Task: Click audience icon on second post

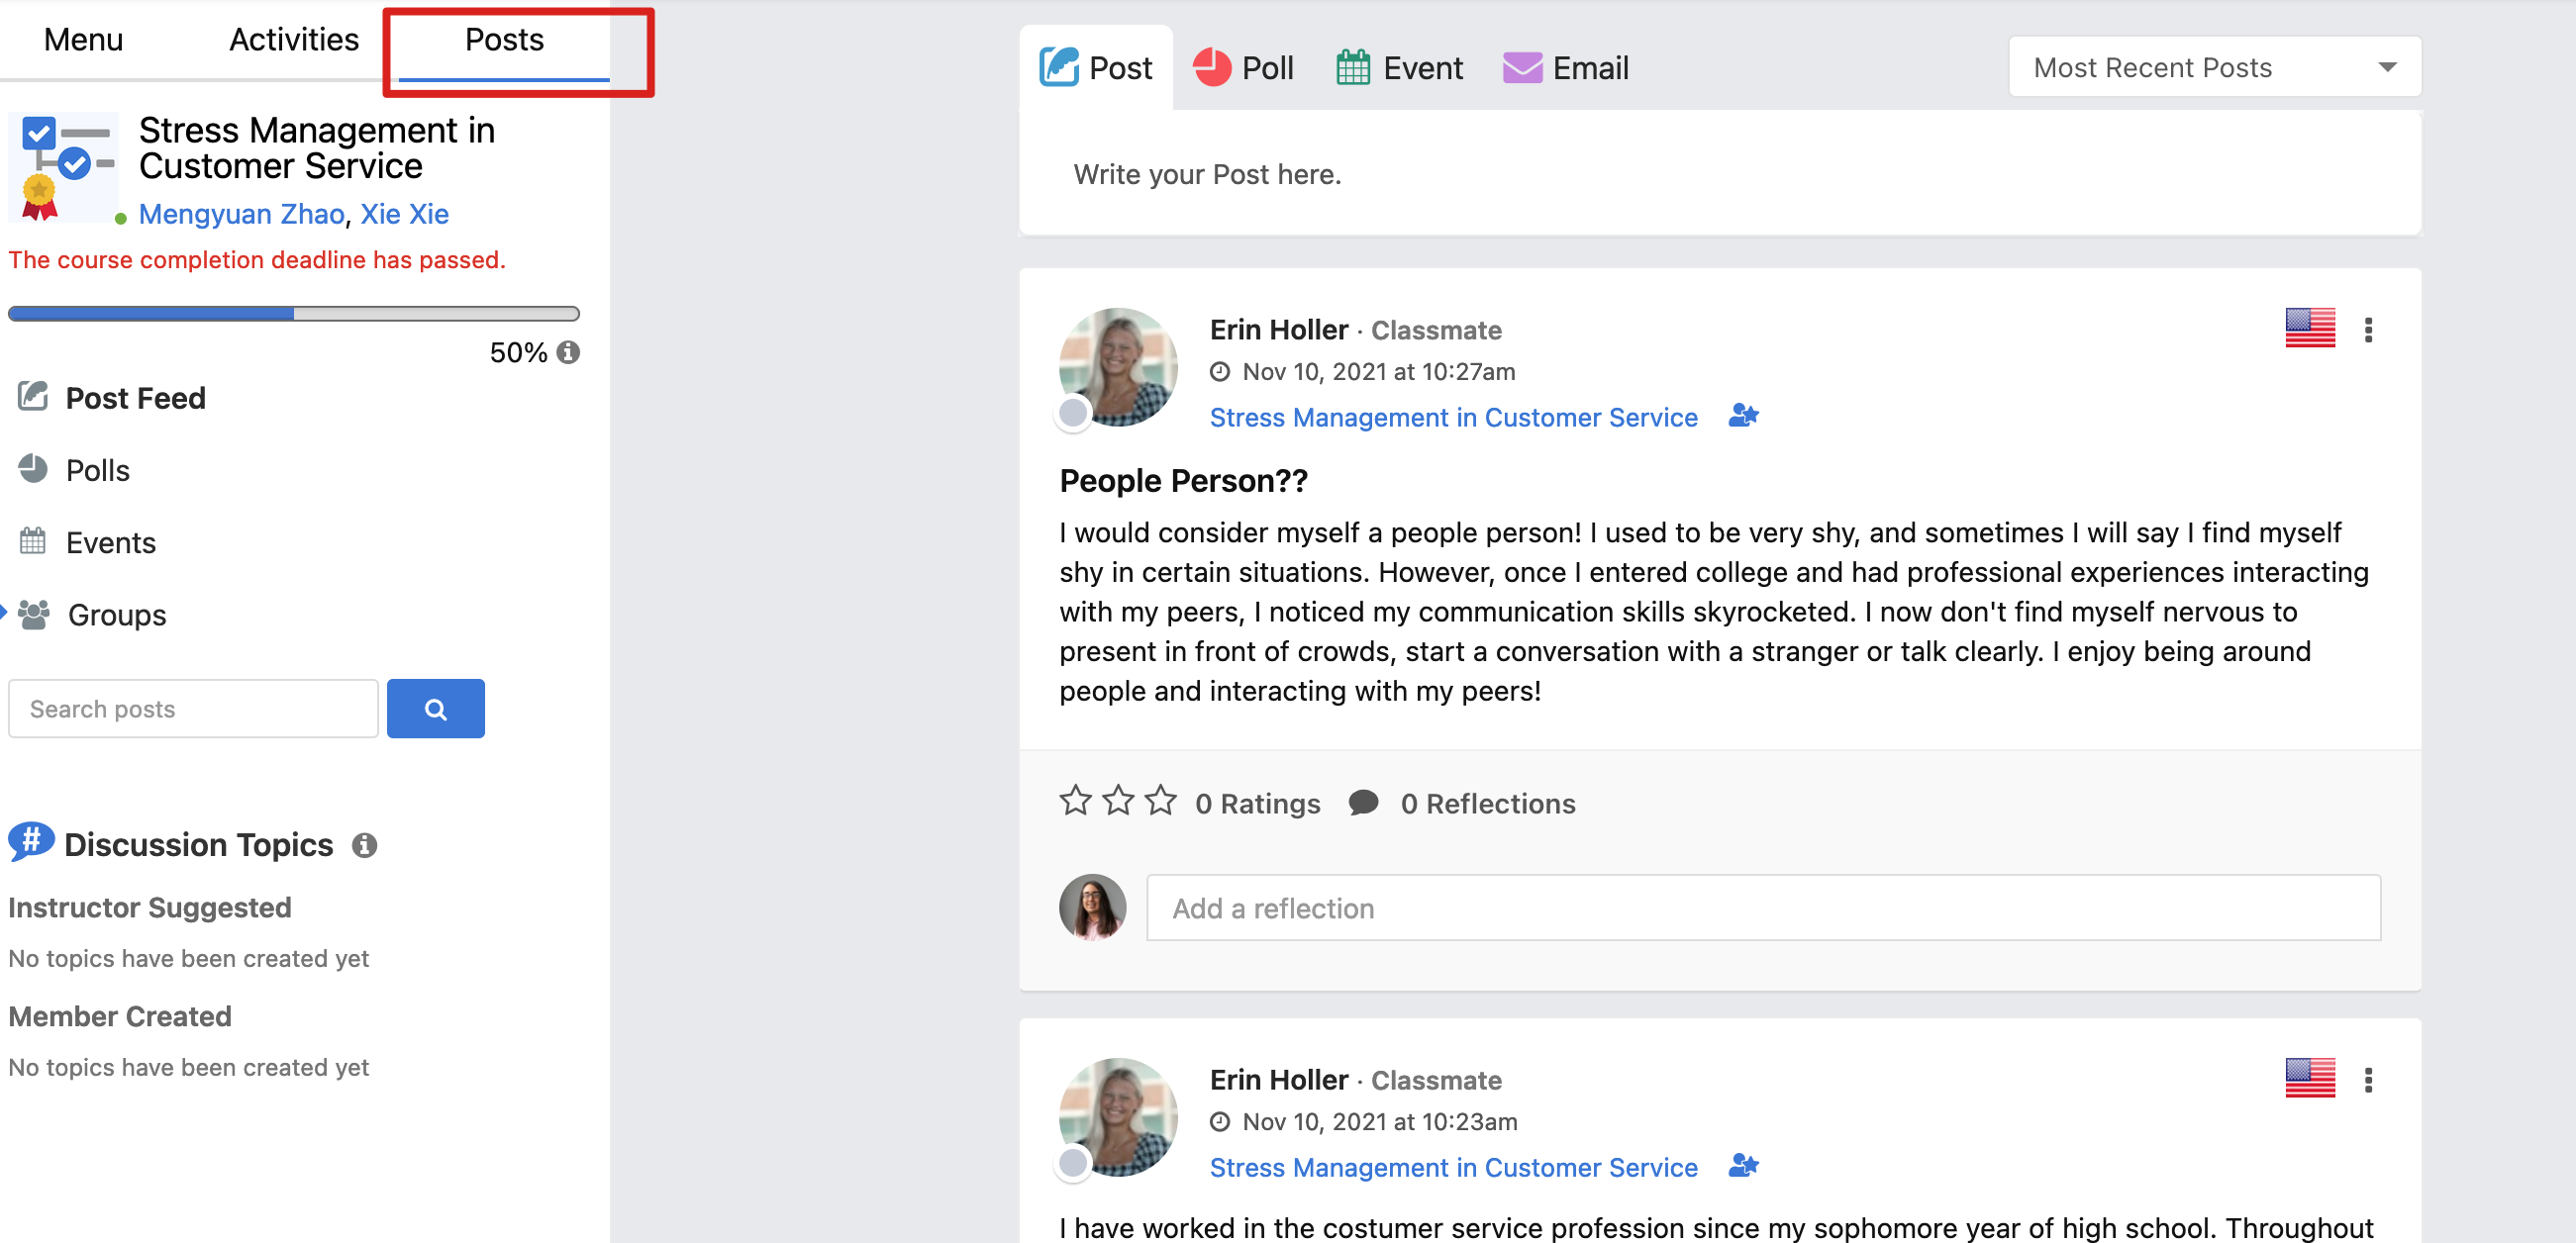Action: 1743,1165
